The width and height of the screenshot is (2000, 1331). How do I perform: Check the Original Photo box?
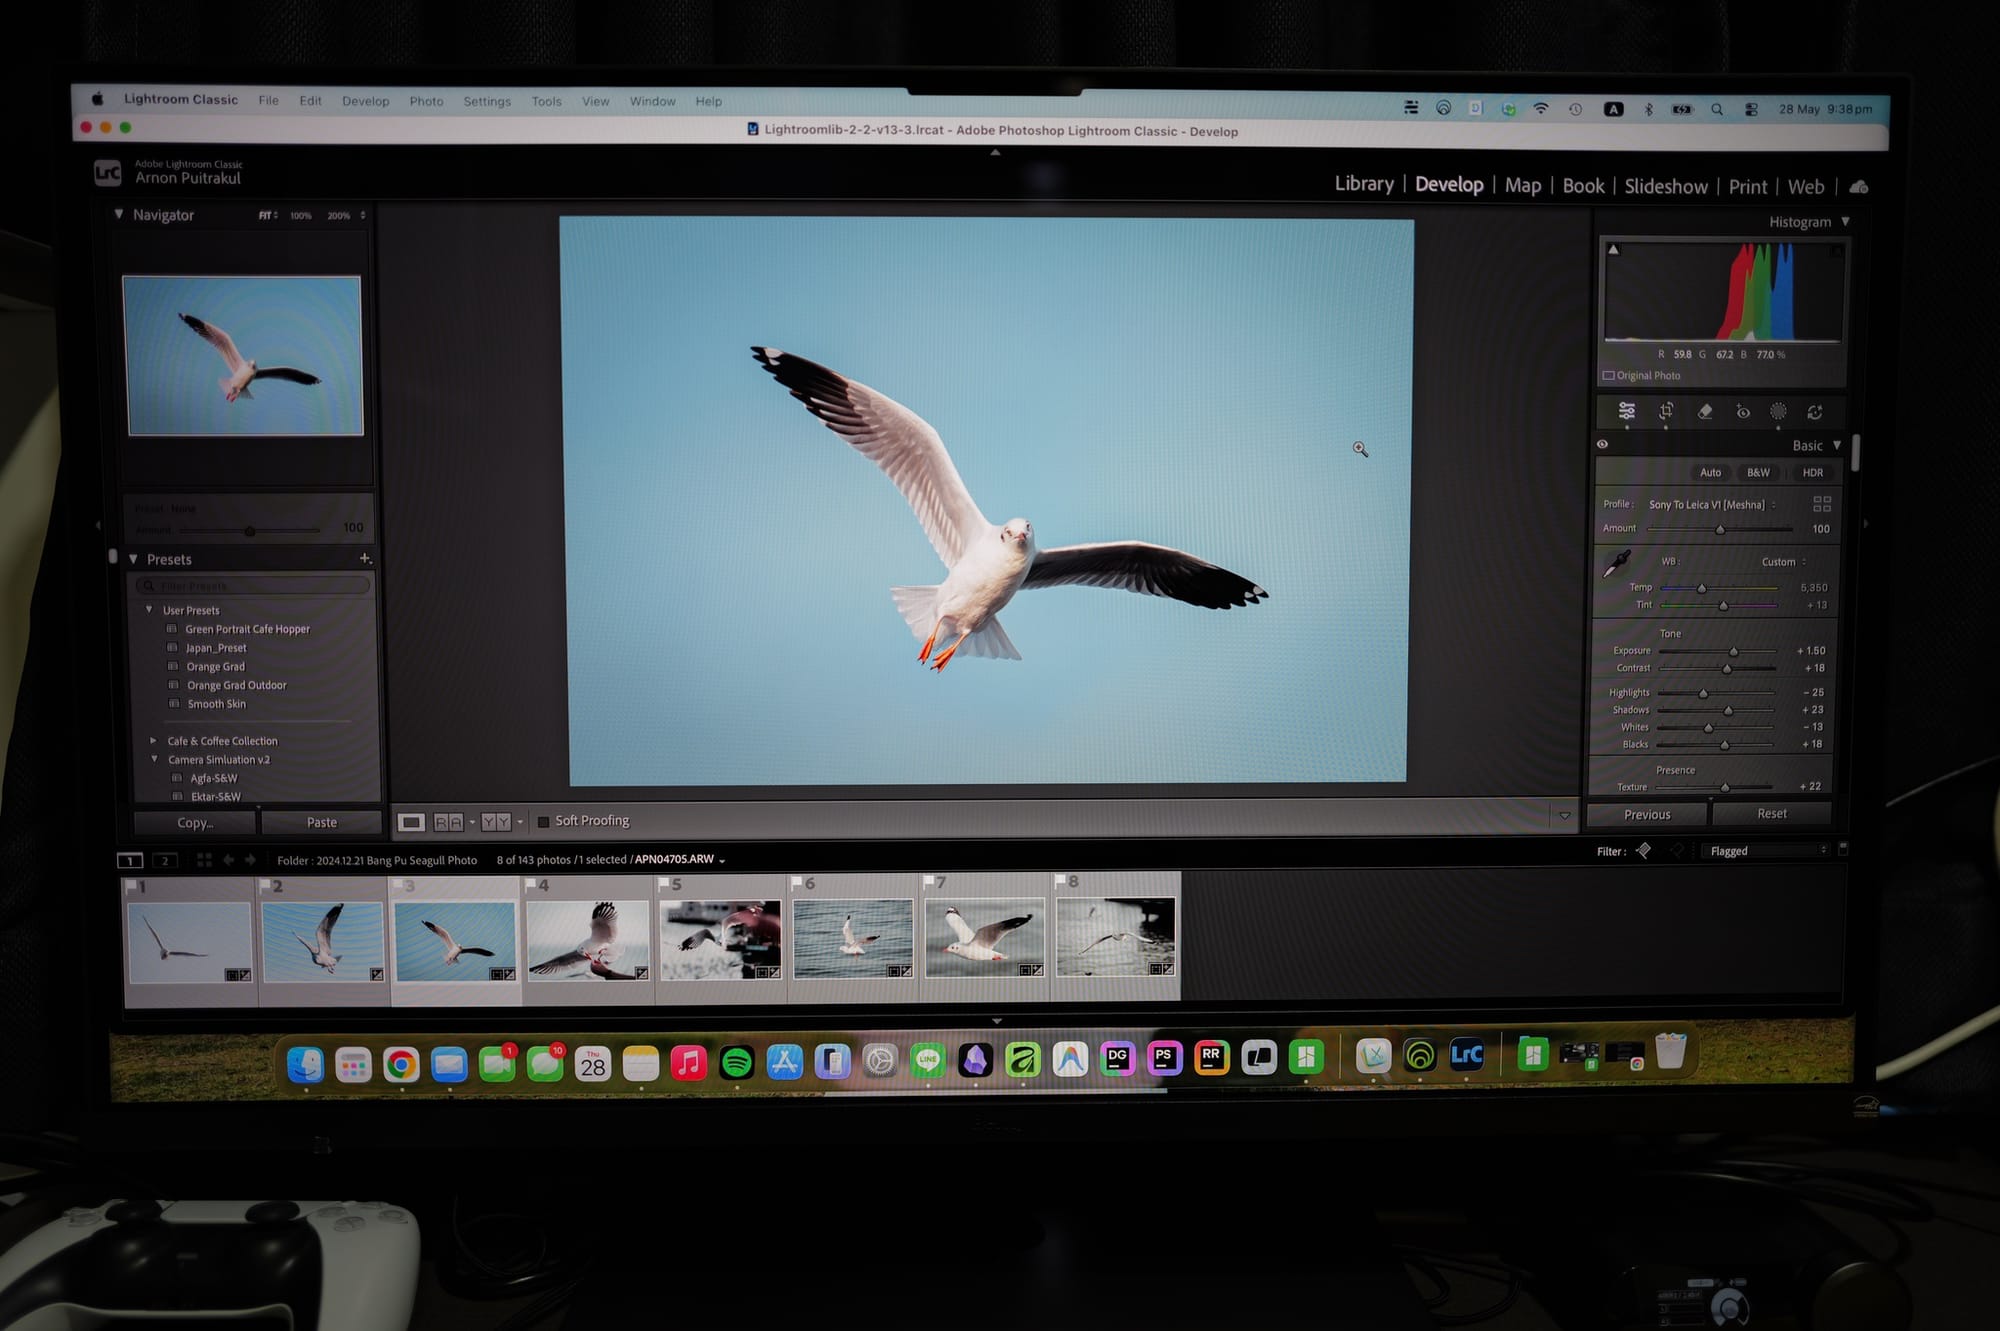point(1609,376)
